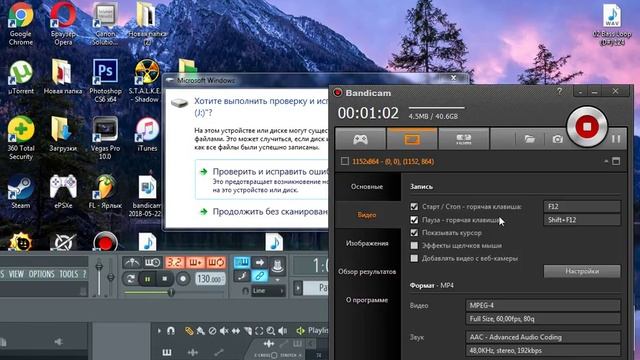
Task: Stop recording with the red round button
Action: point(587,127)
